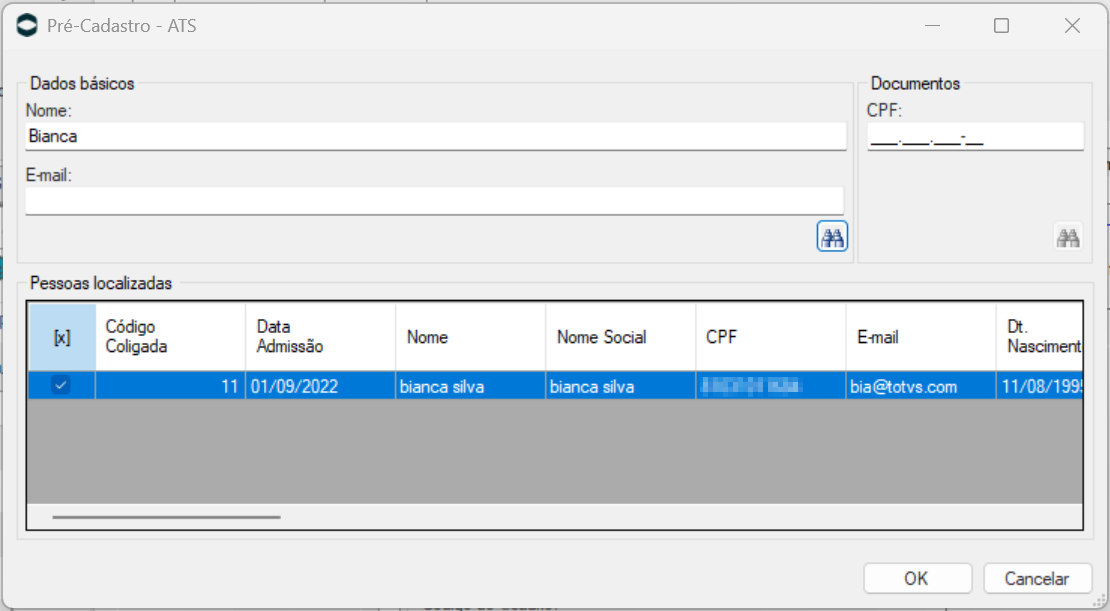Click the Data Admissão column header
Image resolution: width=1110 pixels, height=611 pixels.
click(x=321, y=337)
